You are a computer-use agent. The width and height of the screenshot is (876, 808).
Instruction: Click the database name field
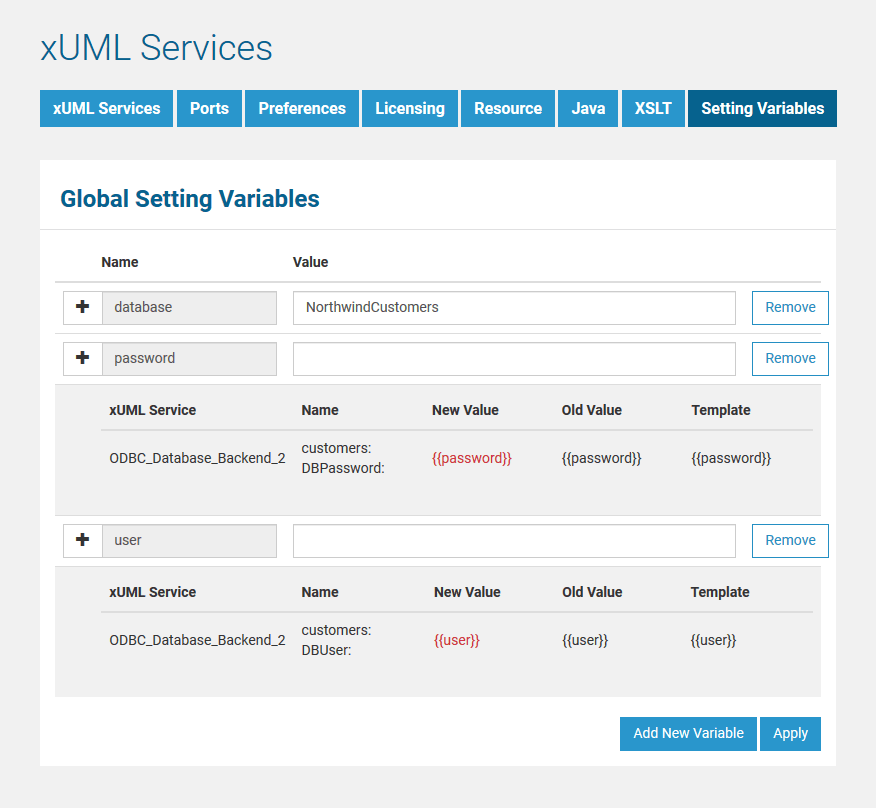(189, 308)
